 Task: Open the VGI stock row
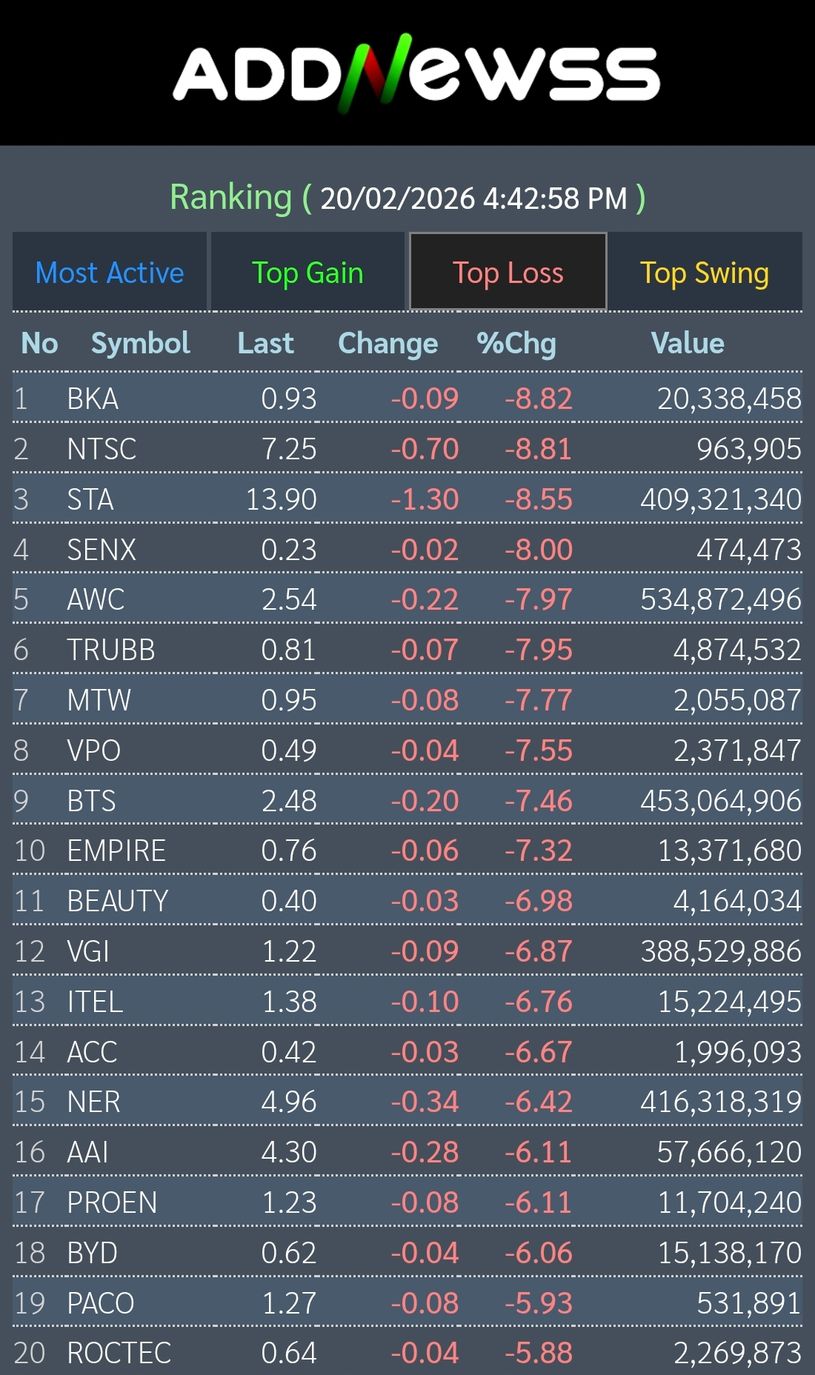click(x=88, y=951)
